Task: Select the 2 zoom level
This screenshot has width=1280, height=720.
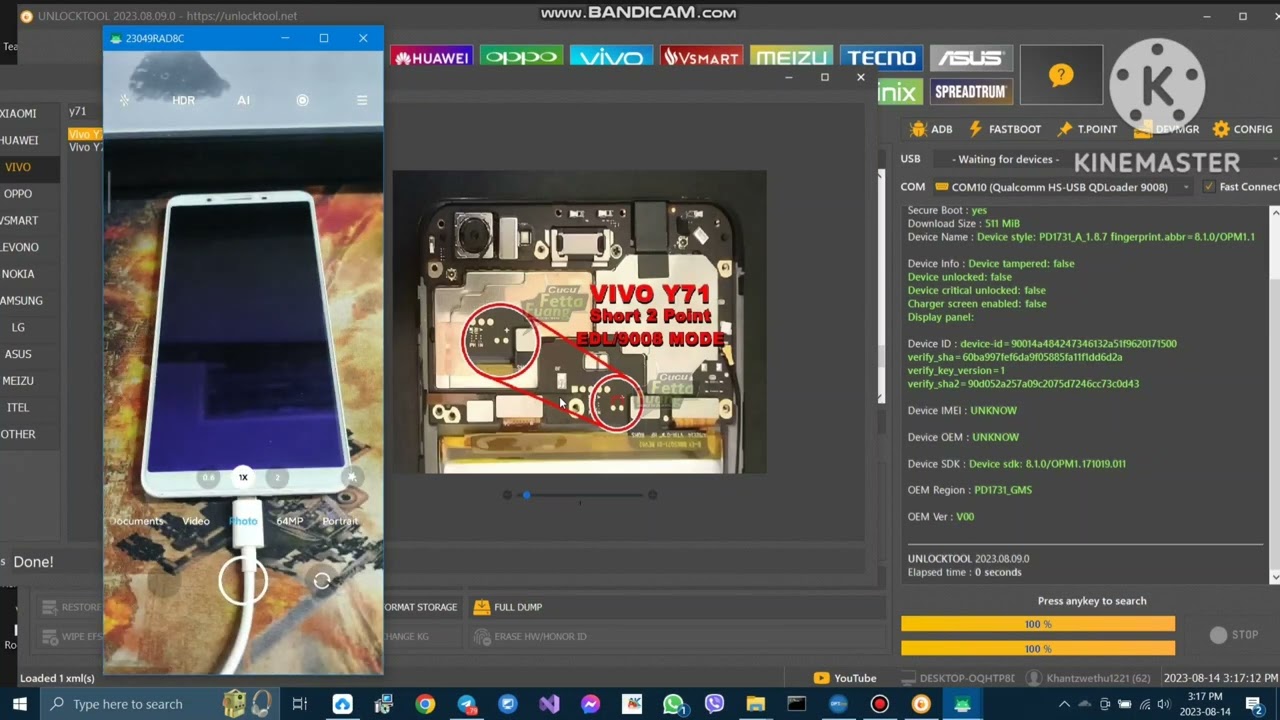Action: [277, 477]
